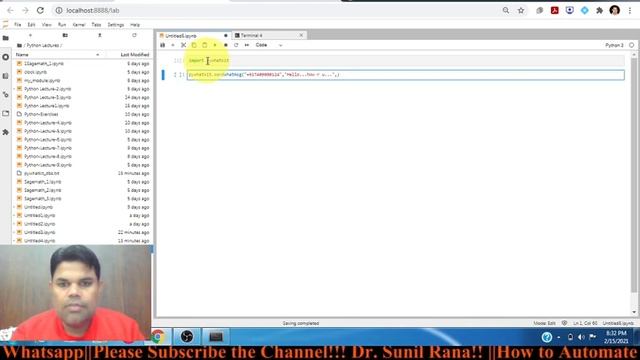
Task: Copy the selected cell from notebook toolbar
Action: (194, 45)
